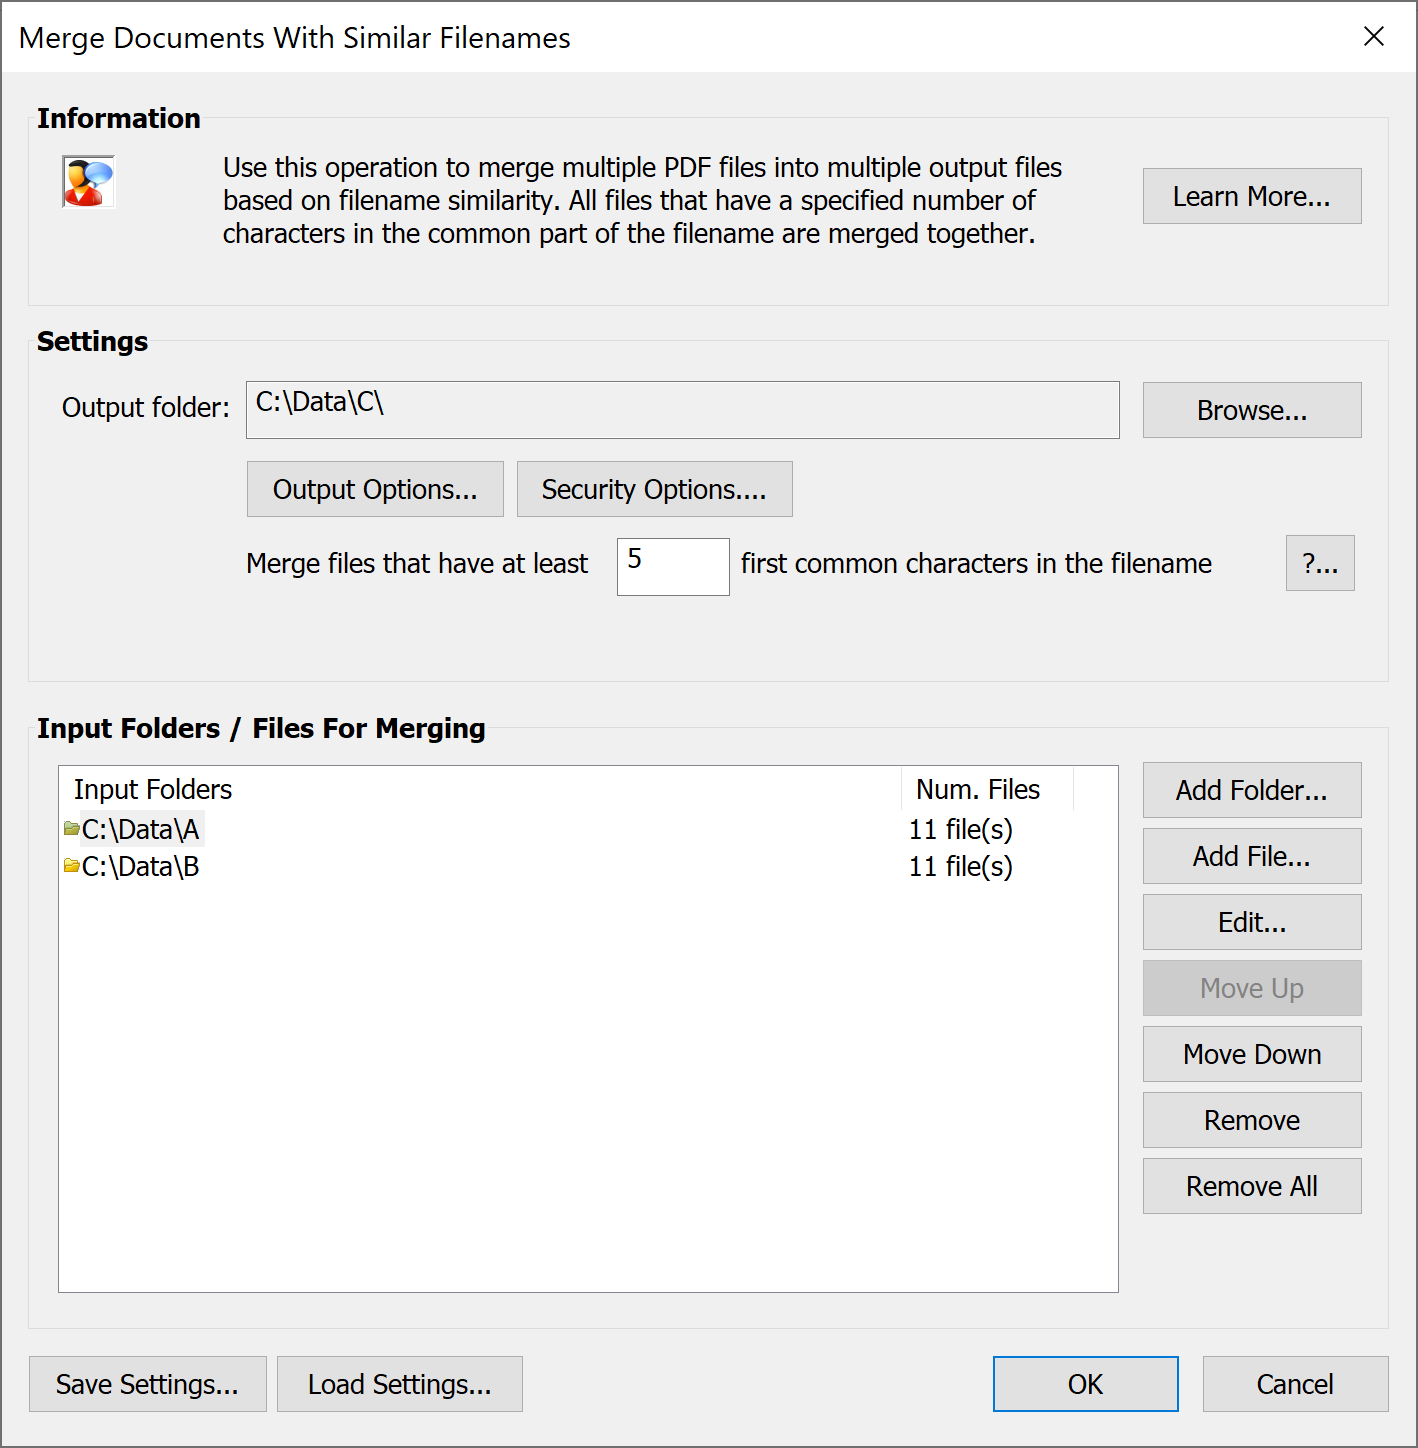1418x1448 pixels.
Task: Click the folder icon beside C:\Data\B
Action: point(70,866)
